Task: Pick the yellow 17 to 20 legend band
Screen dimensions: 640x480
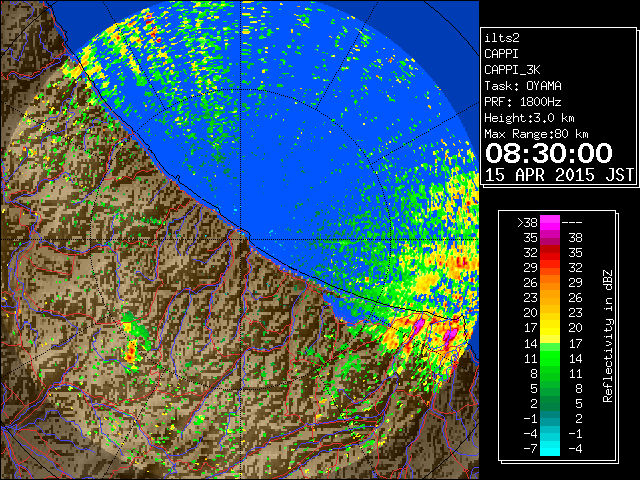Action: click(x=550, y=328)
